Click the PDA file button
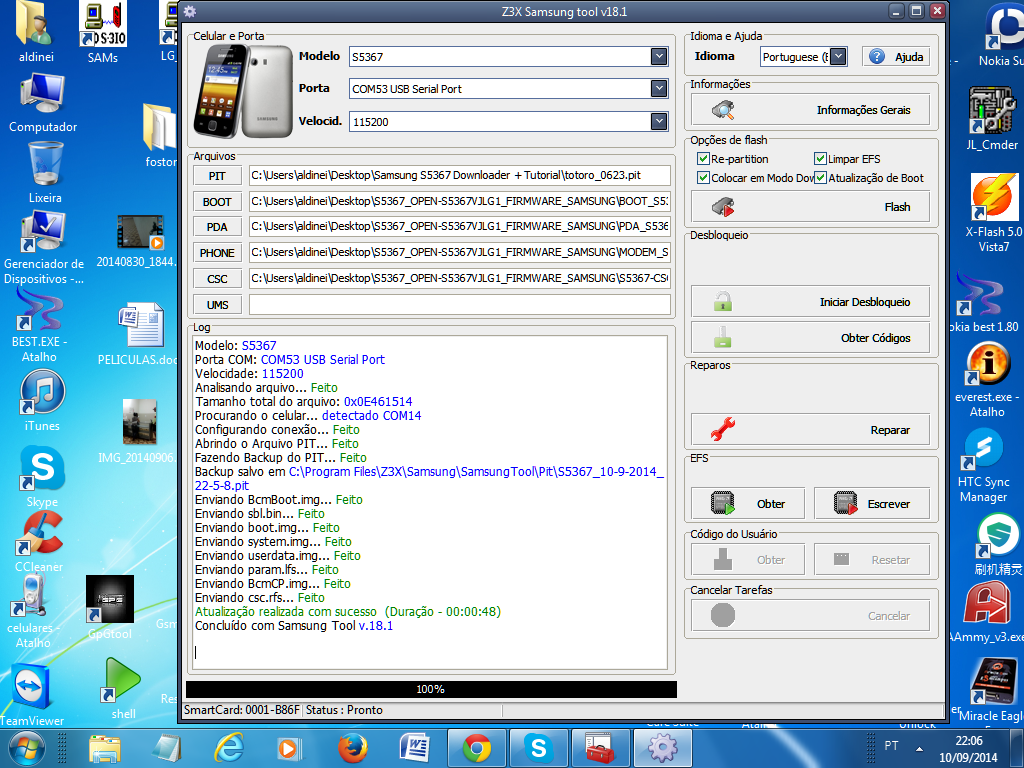The image size is (1024, 768). click(x=217, y=227)
